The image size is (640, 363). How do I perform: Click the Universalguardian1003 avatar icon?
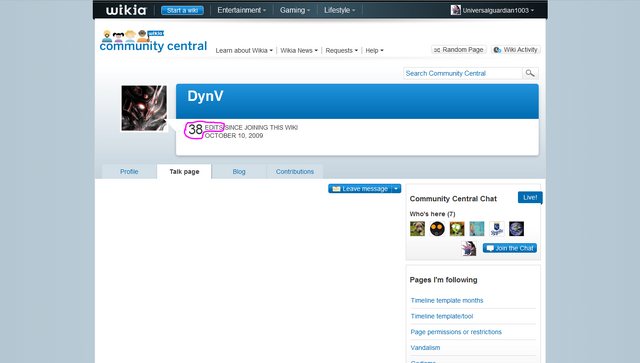(x=456, y=10)
